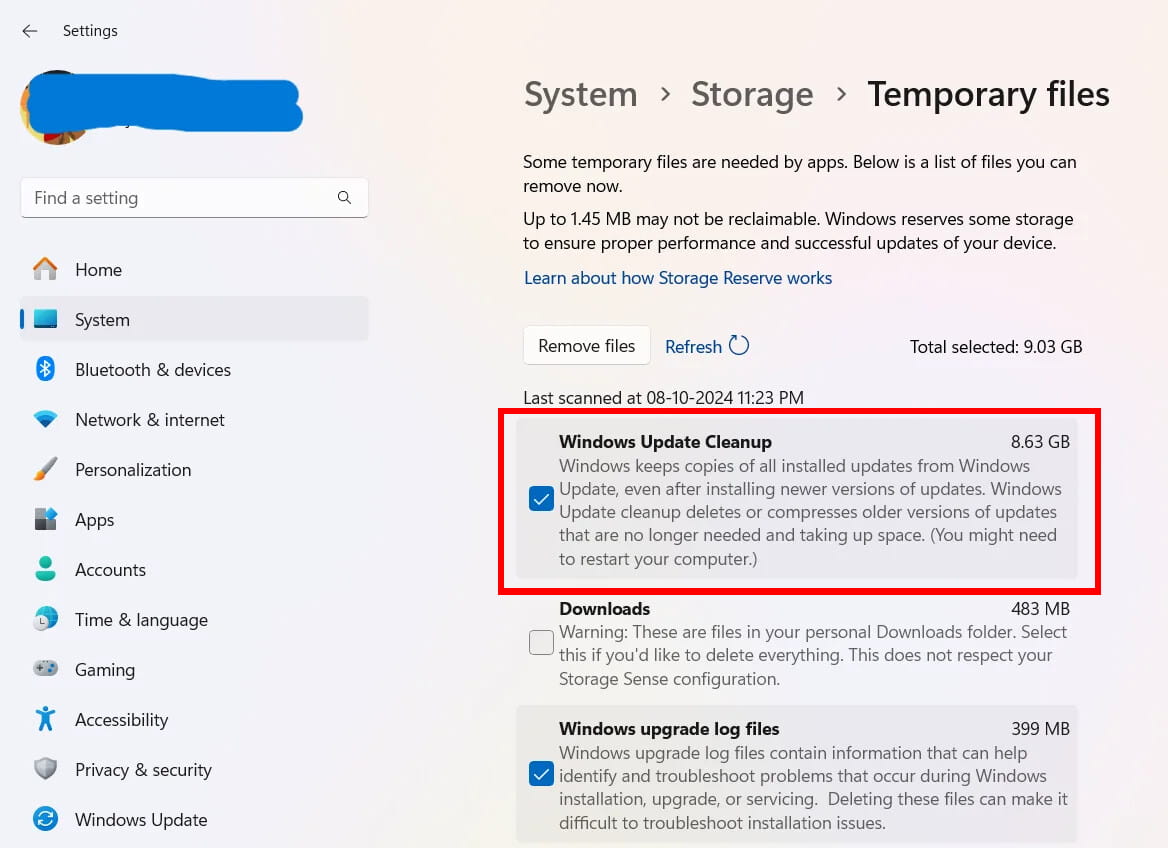Click the Downloads item title
The image size is (1168, 848).
click(x=604, y=609)
